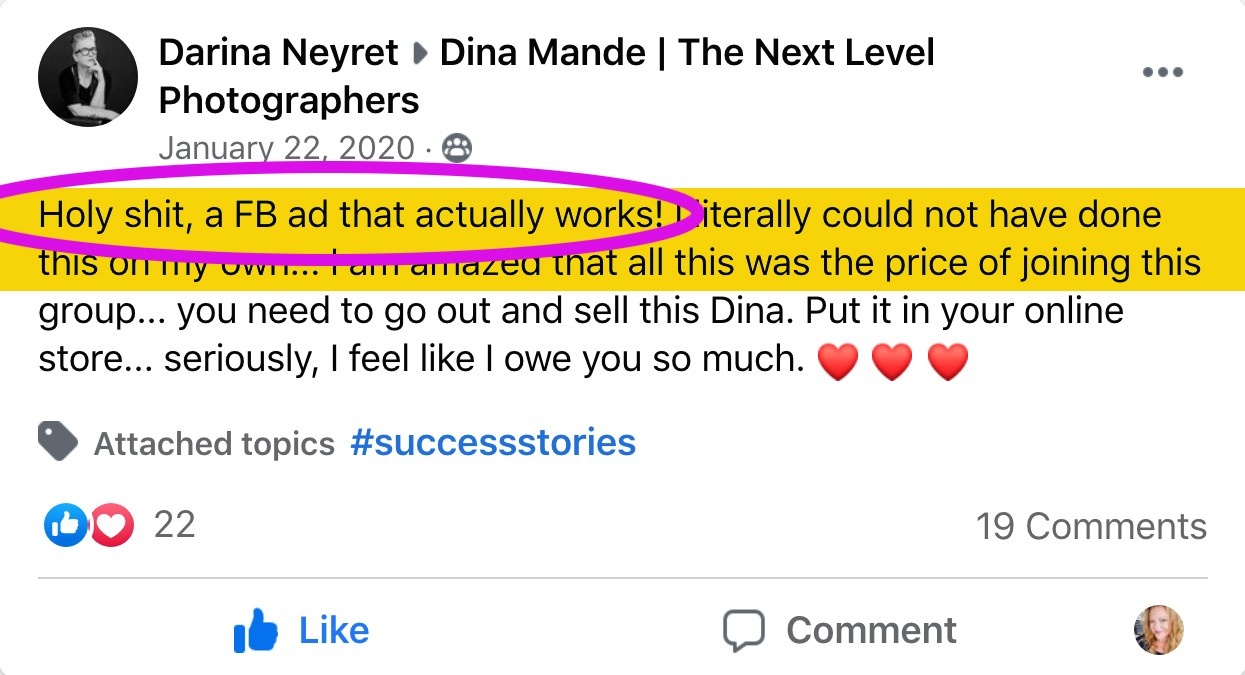Click the arrow icon between poster and group
The width and height of the screenshot is (1245, 675).
pos(420,54)
